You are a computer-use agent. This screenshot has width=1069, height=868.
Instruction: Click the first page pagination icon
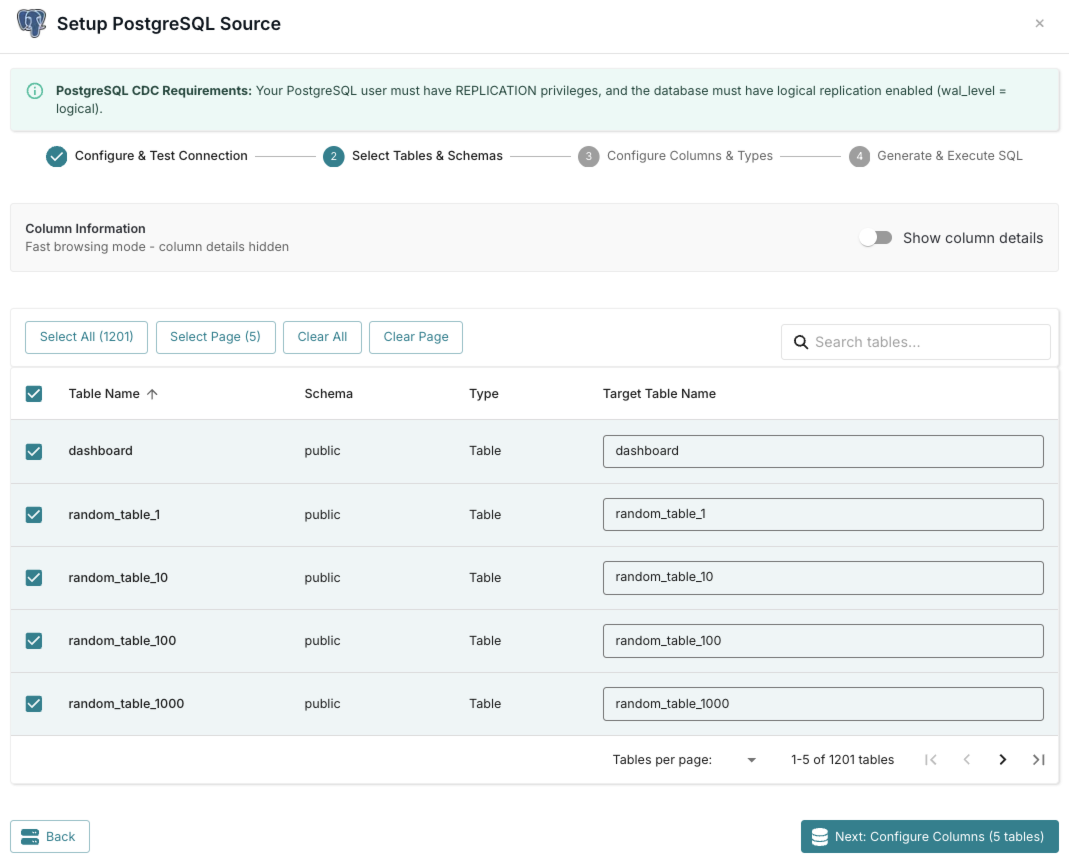(x=930, y=760)
